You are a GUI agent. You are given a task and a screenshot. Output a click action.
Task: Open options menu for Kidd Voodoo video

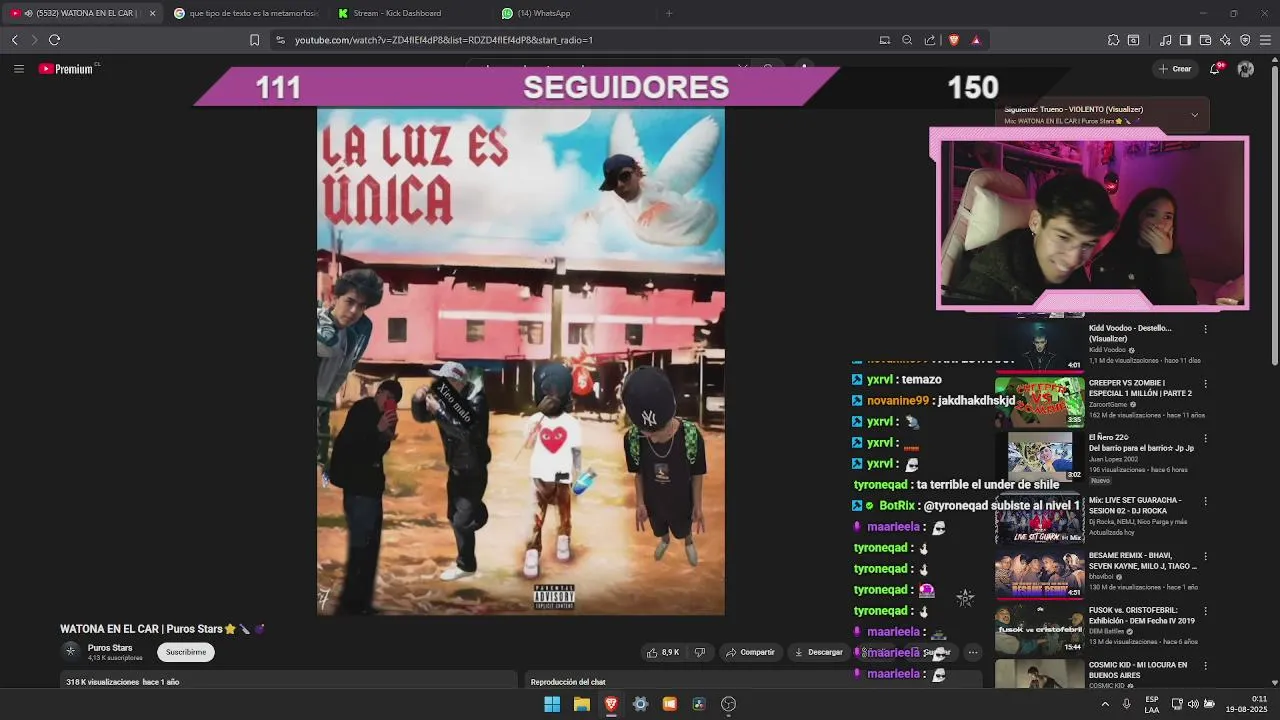(1205, 329)
